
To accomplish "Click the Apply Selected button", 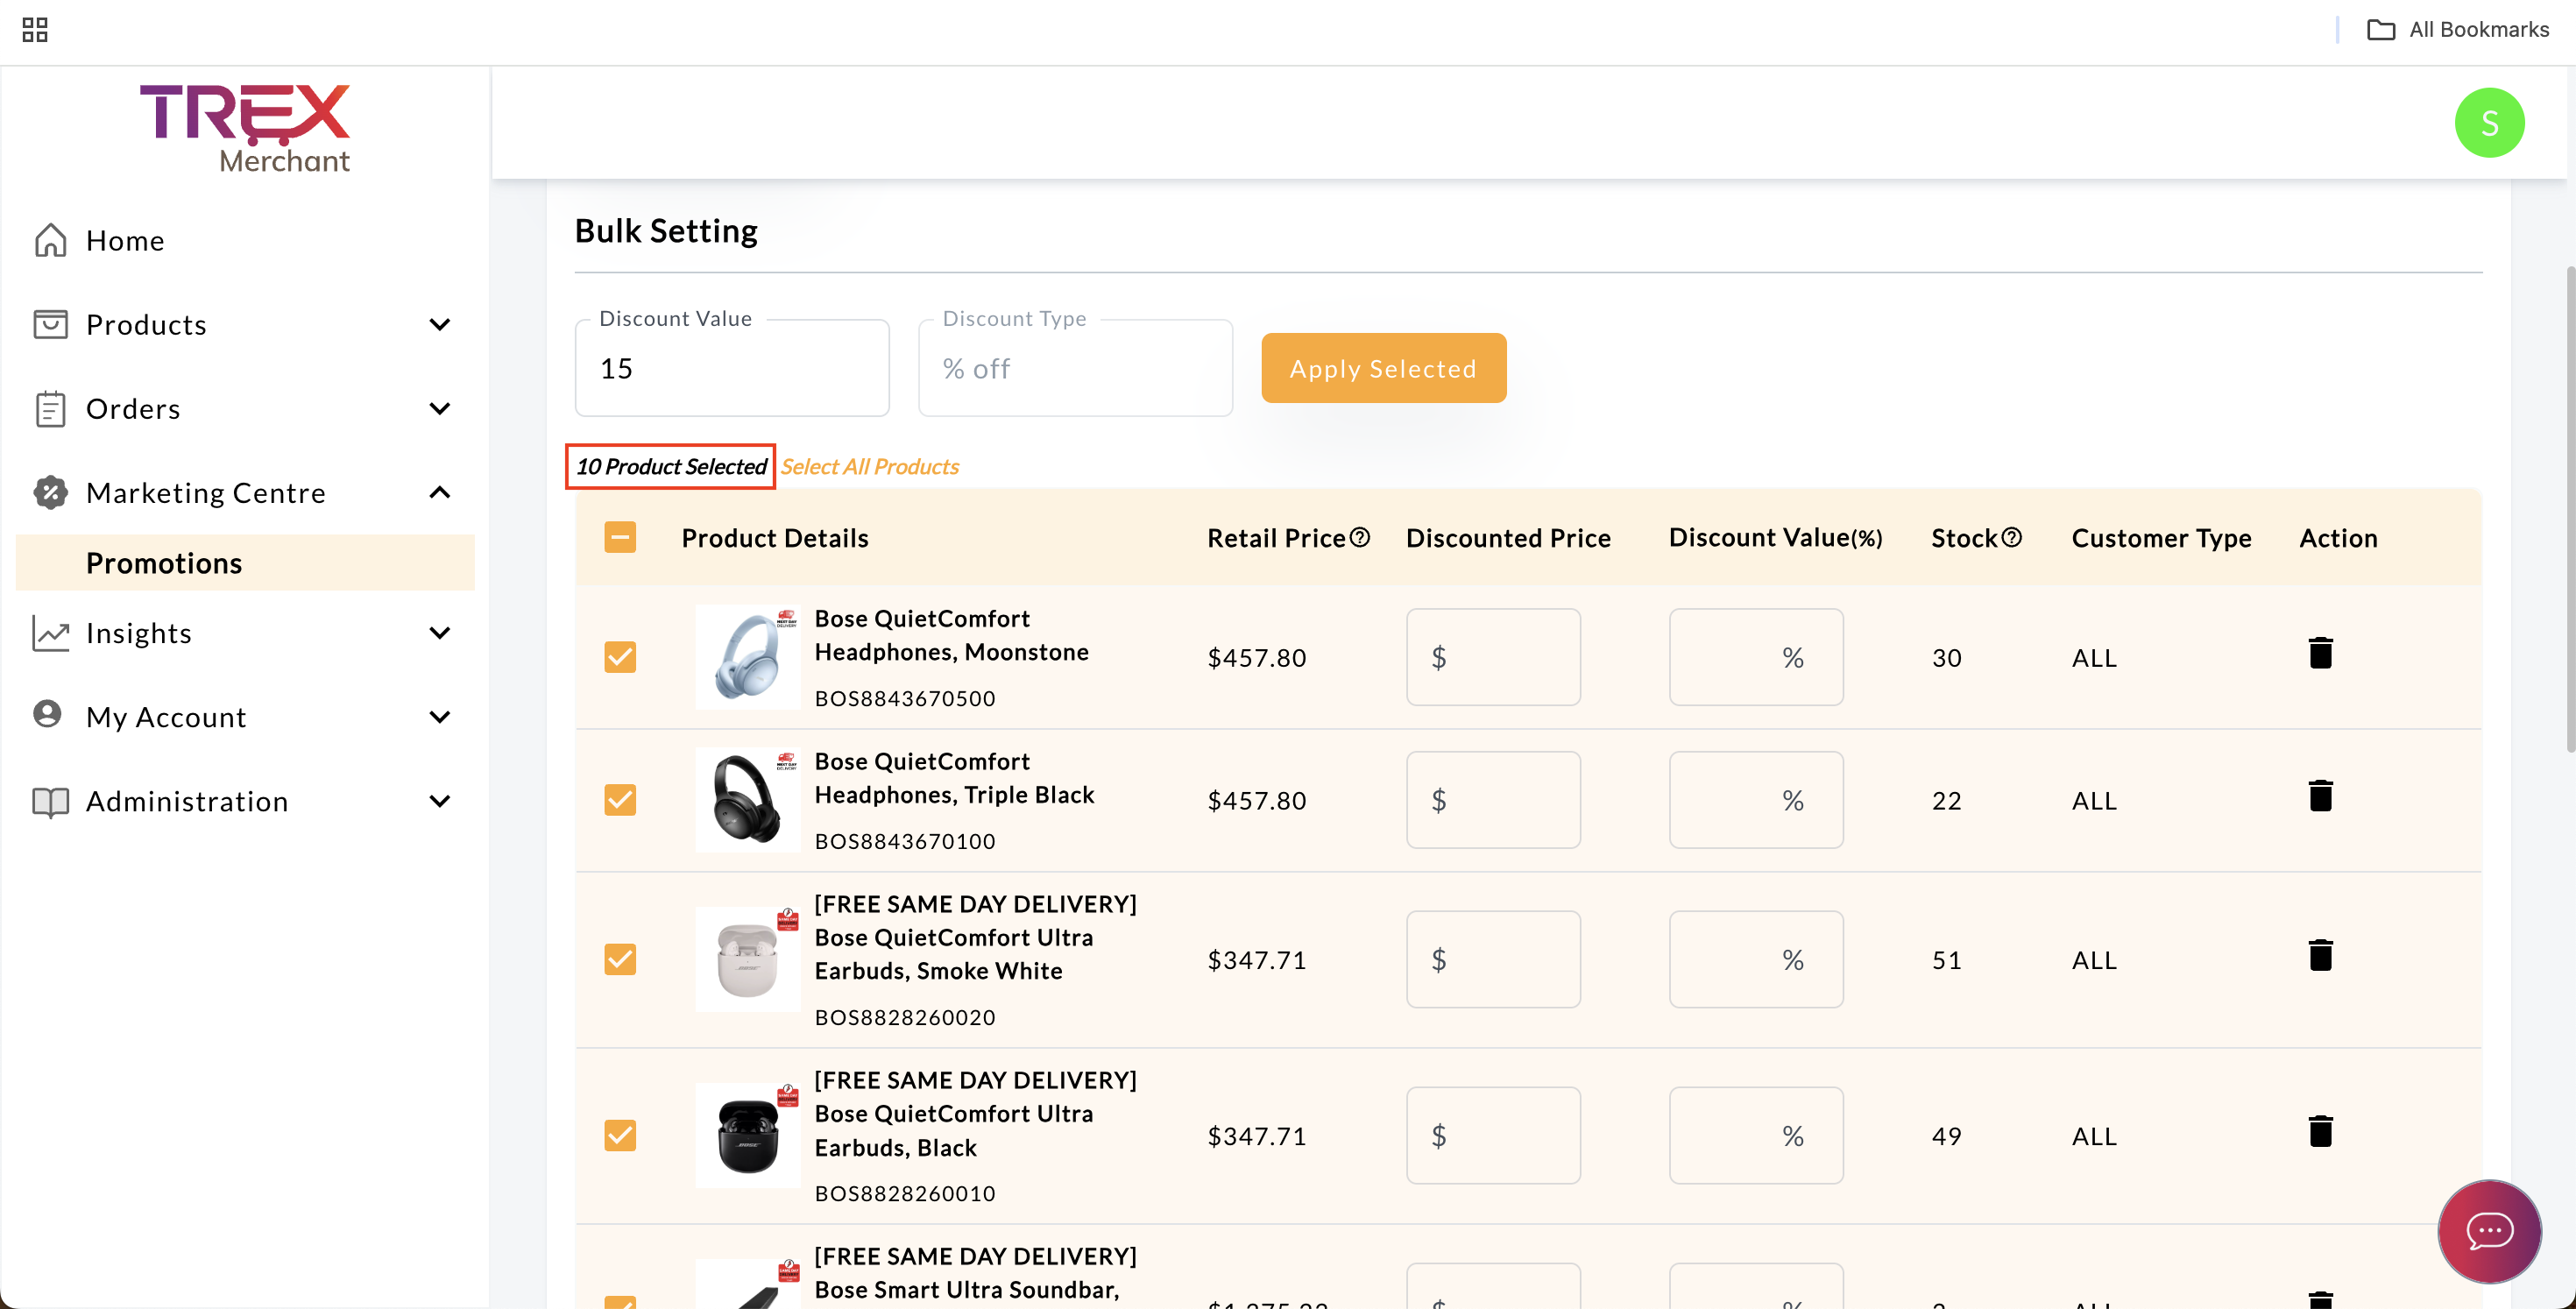I will click(1383, 368).
